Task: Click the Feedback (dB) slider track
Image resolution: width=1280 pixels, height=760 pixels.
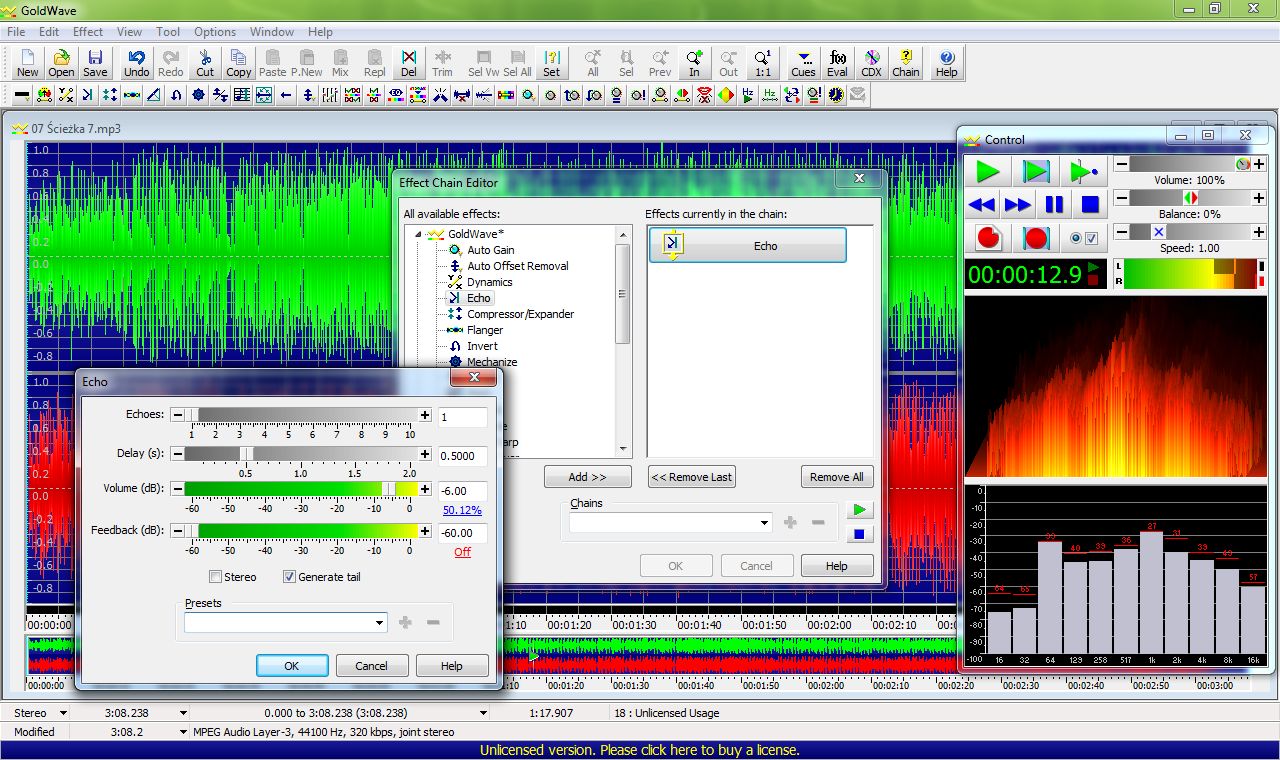Action: (x=301, y=531)
